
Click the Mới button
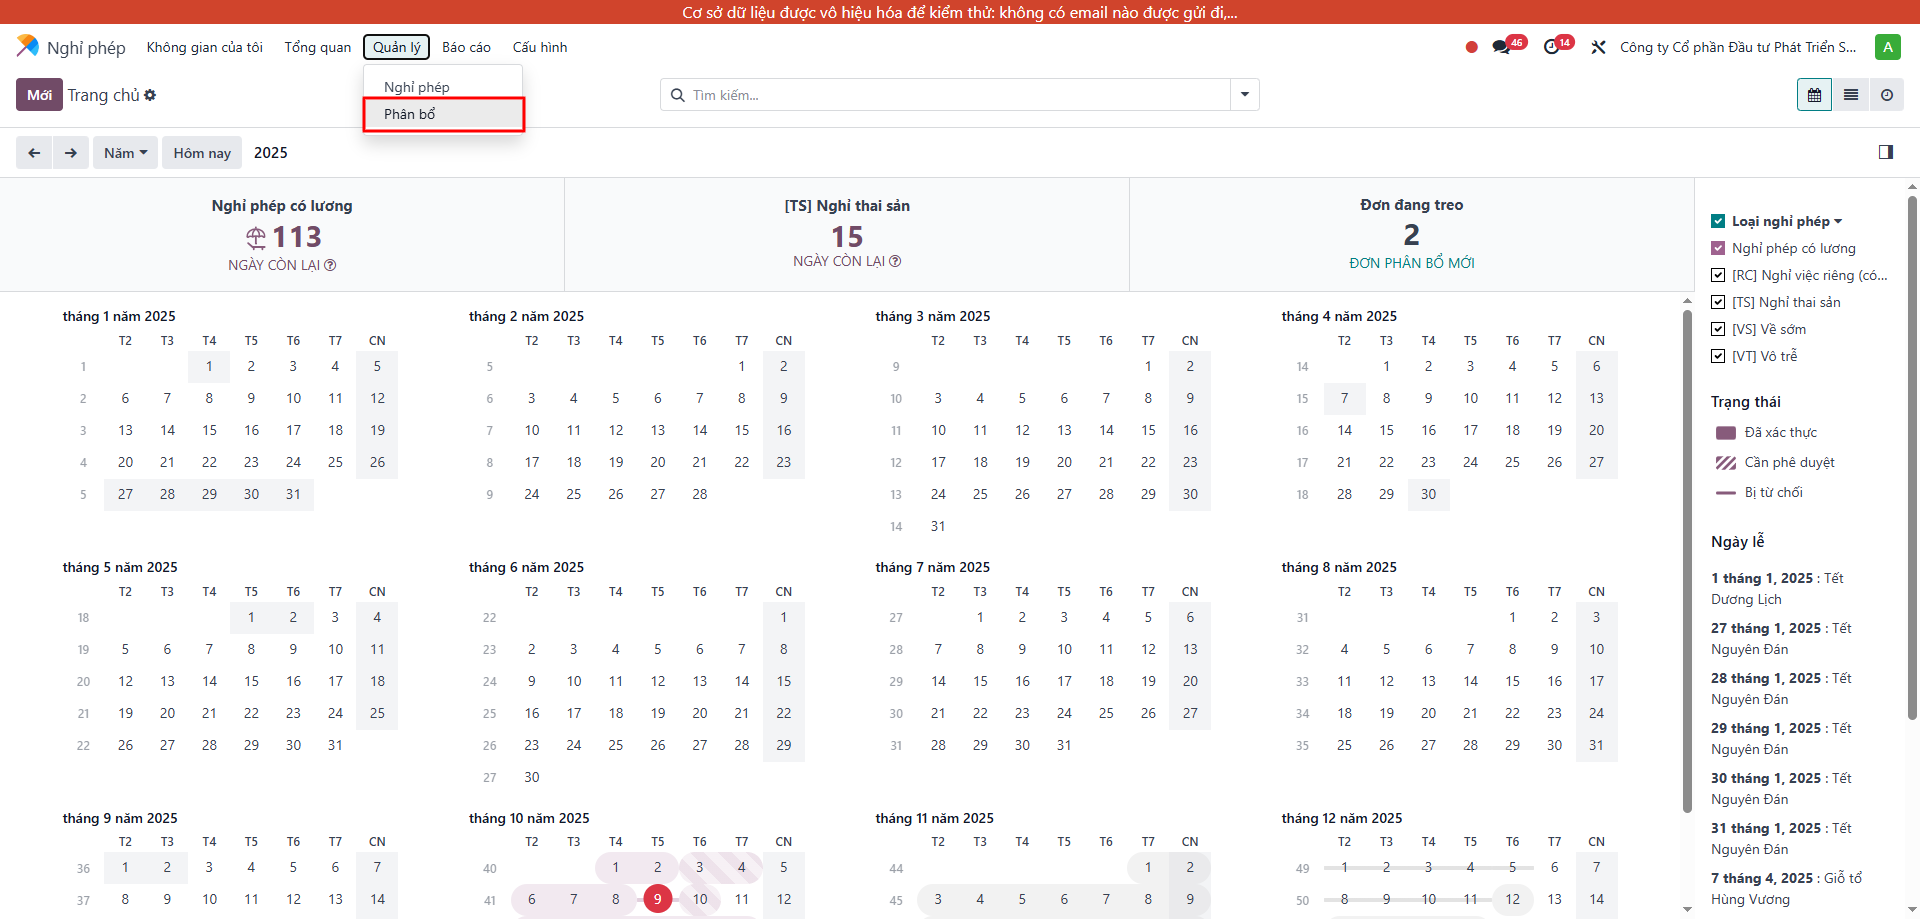click(x=39, y=95)
